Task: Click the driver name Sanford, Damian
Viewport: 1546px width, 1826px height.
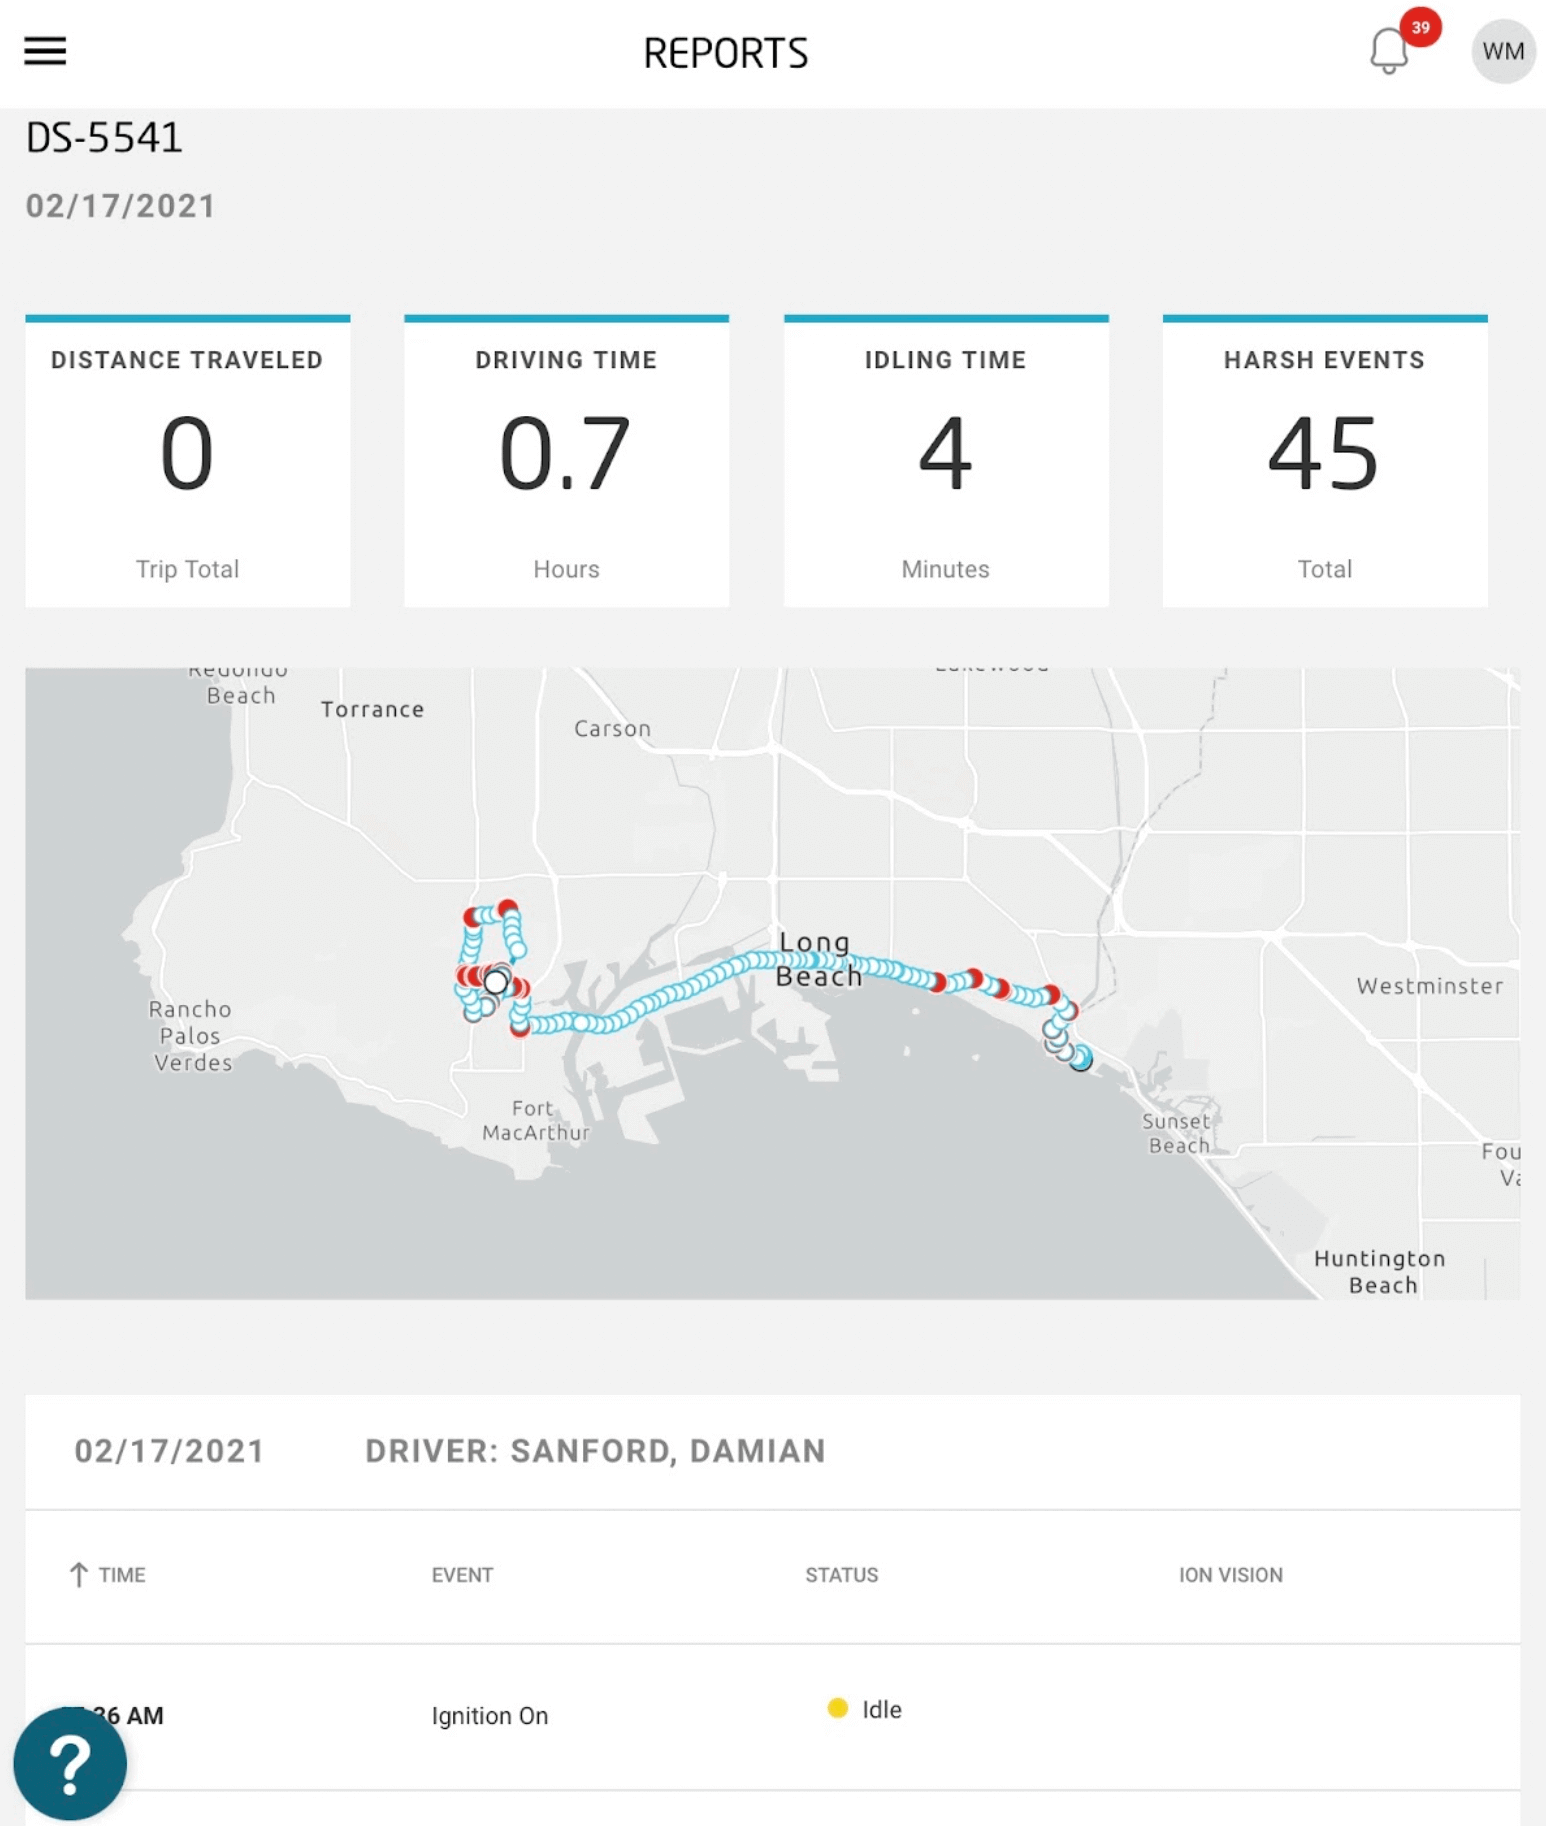Action: coord(668,1451)
